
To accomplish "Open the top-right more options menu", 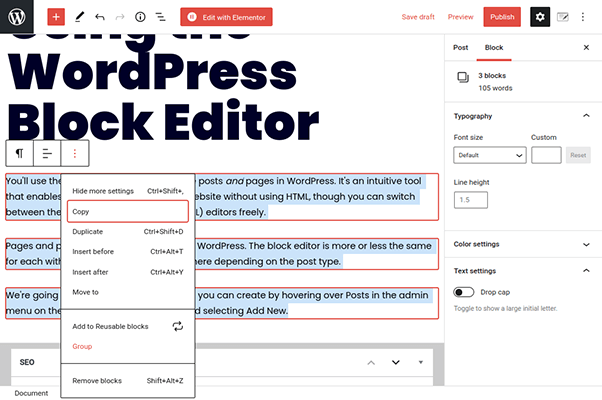I will [583, 17].
